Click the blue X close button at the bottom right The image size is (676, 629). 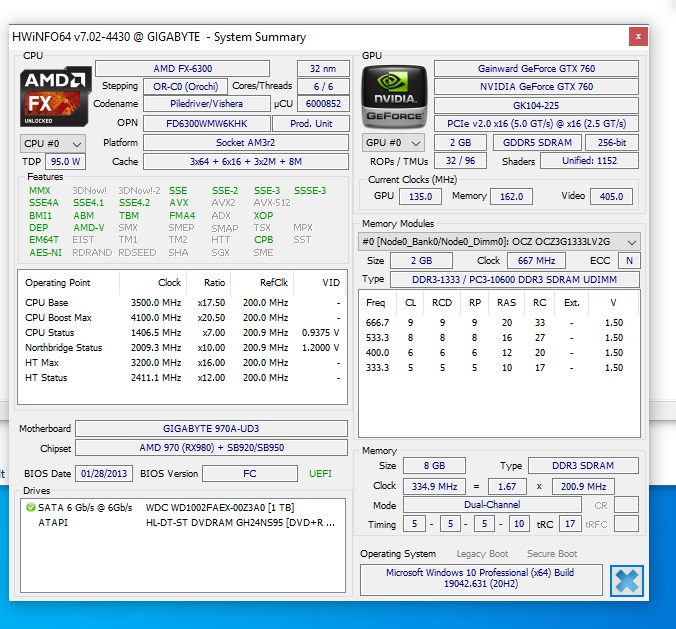click(626, 581)
